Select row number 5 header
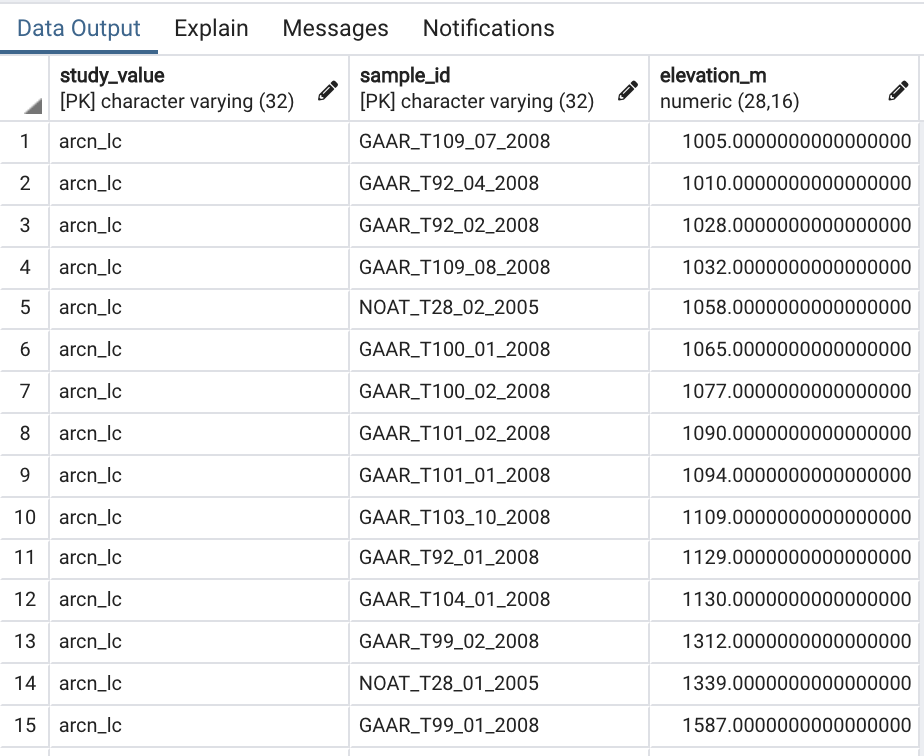Screen dimensions: 924x756 pyautogui.click(x=25, y=307)
